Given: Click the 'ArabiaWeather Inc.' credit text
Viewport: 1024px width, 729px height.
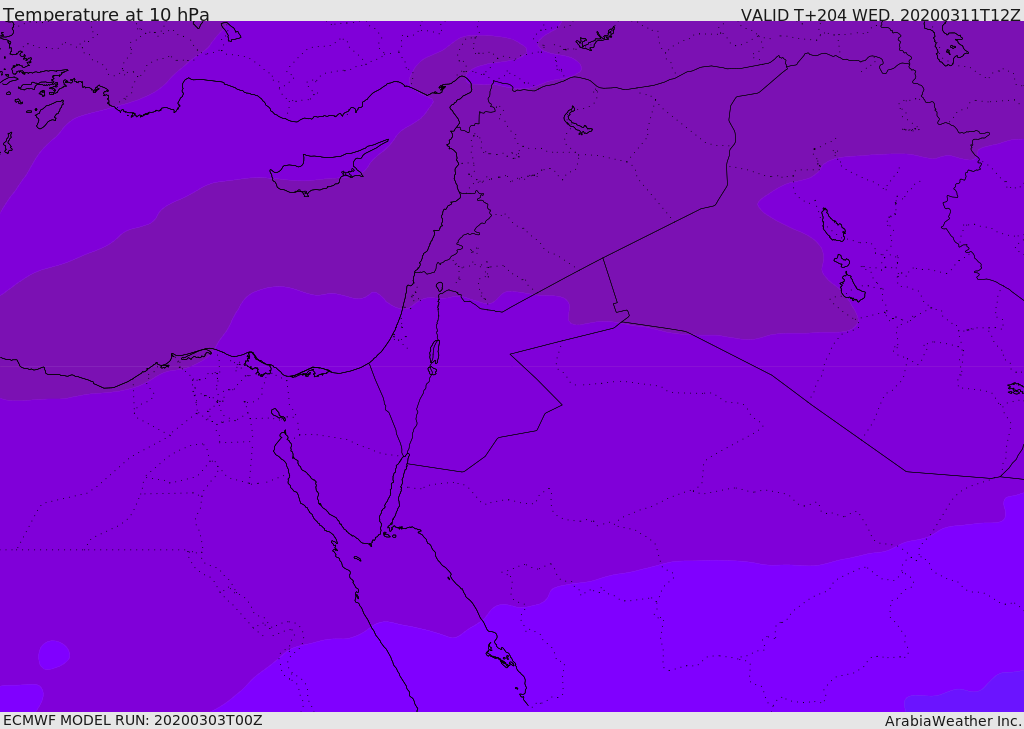Looking at the screenshot, I should coord(953,721).
